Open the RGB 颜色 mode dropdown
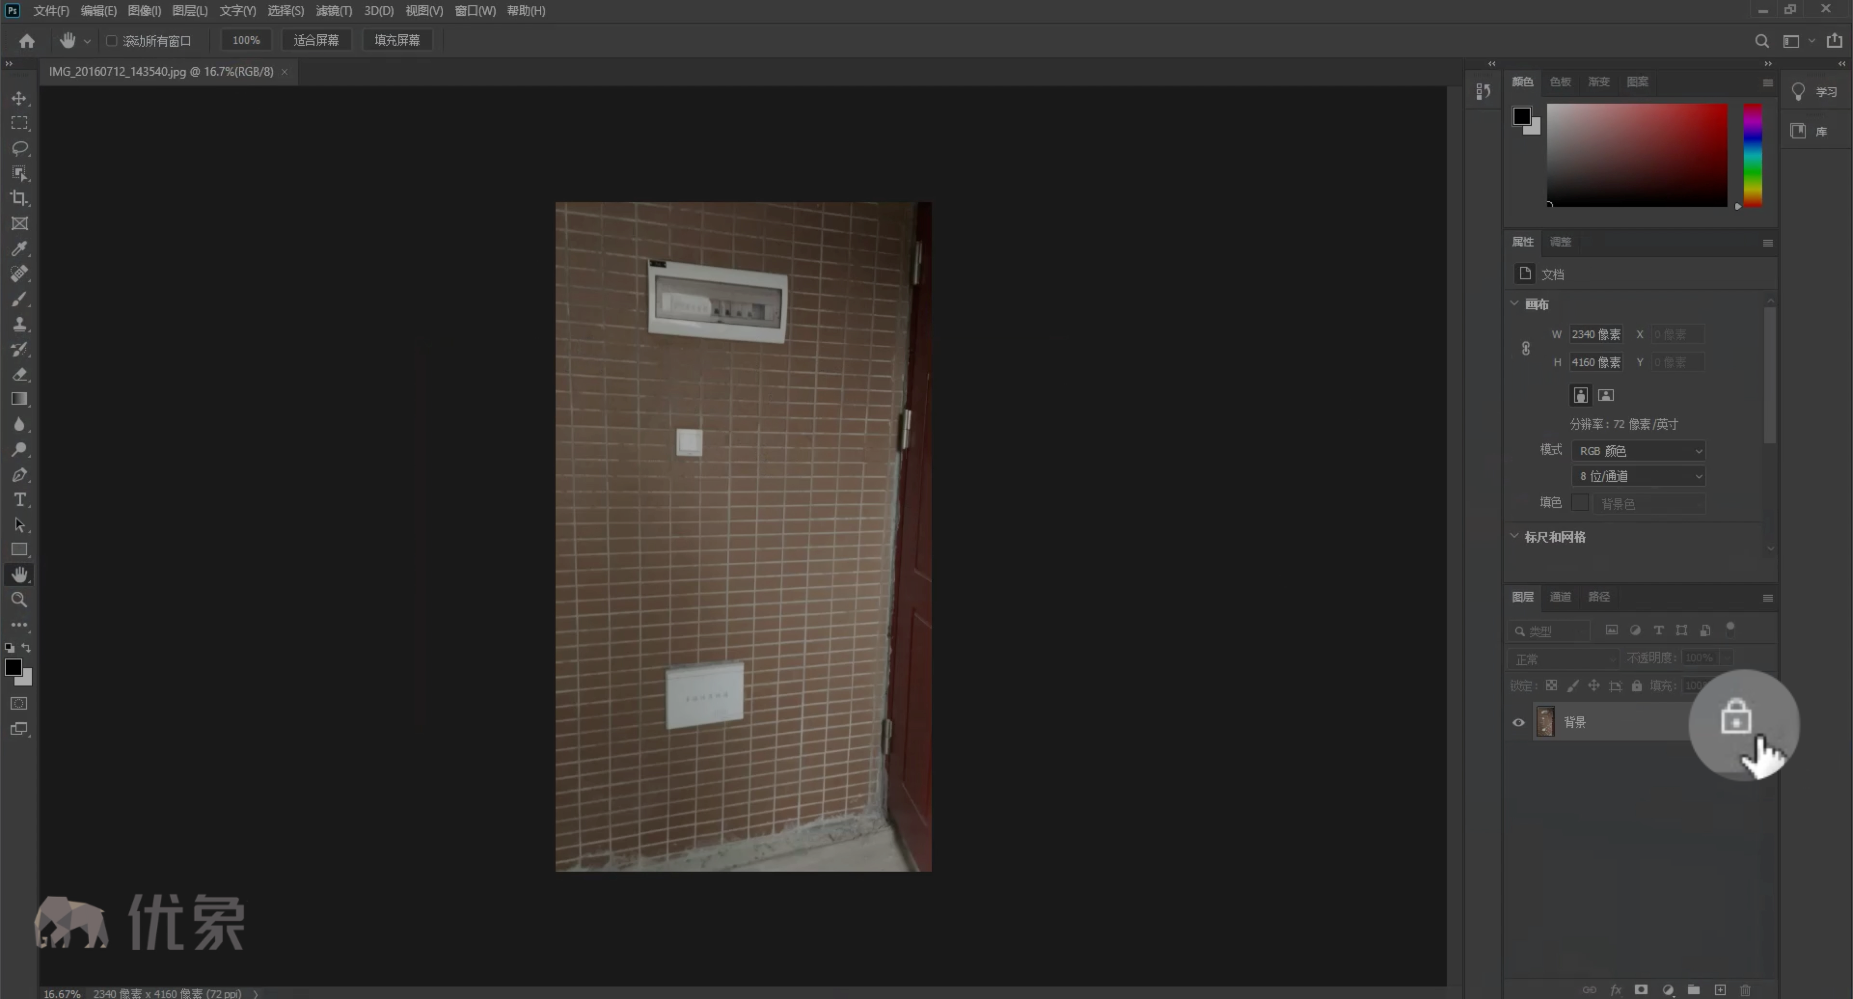The height and width of the screenshot is (999, 1853). (1638, 451)
